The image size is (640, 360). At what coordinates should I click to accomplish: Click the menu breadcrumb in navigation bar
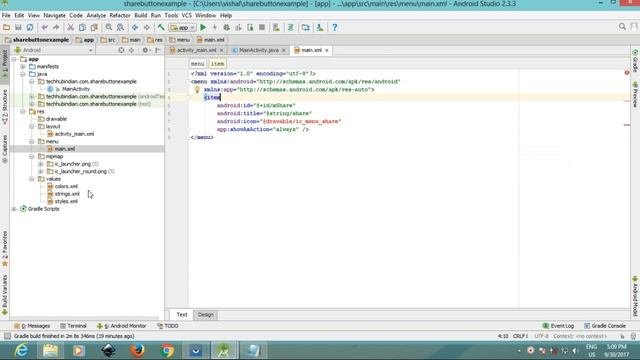click(180, 40)
